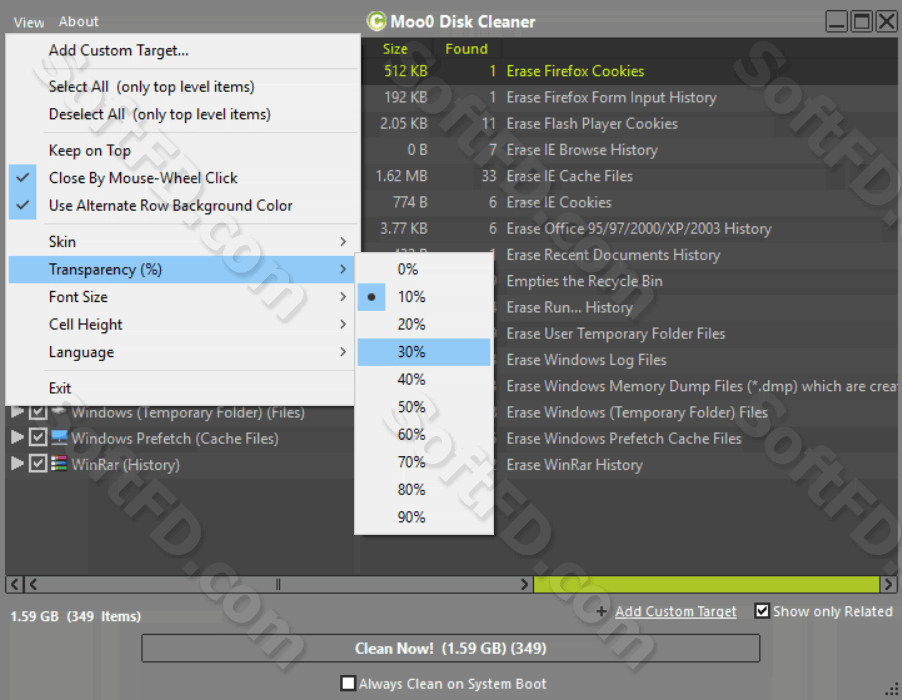Select Erase Office 95/97/2000/XP/2003 History row

(629, 229)
